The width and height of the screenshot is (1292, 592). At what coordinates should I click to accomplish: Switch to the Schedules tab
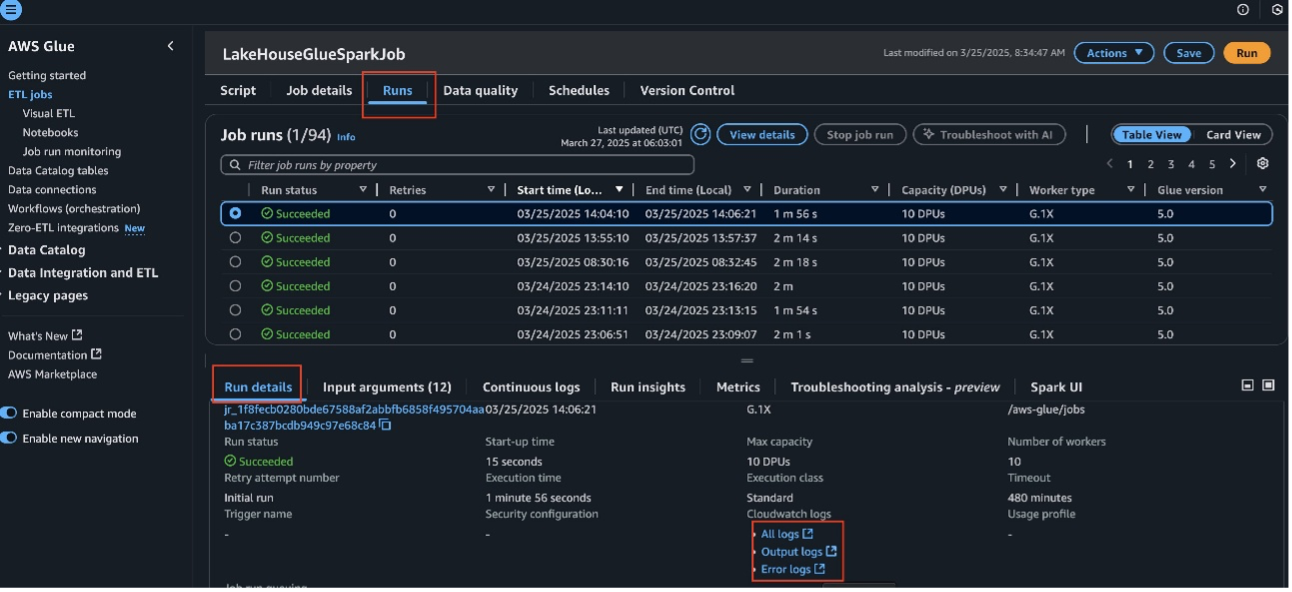[579, 90]
